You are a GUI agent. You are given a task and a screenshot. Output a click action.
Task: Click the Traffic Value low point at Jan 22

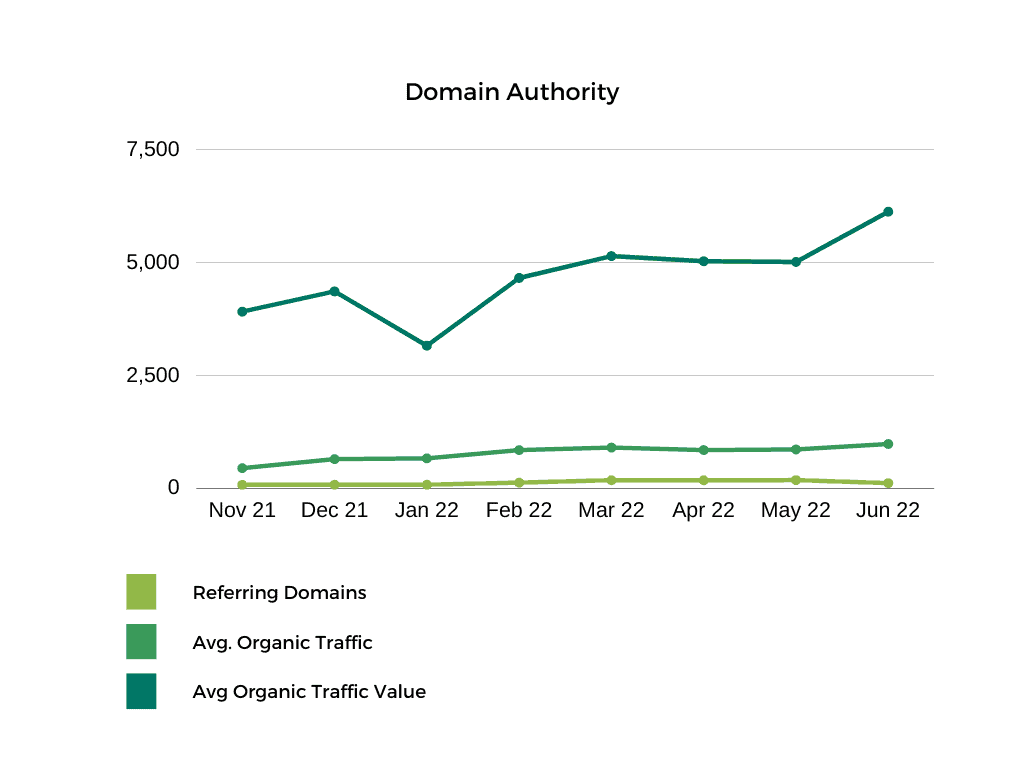coord(426,345)
